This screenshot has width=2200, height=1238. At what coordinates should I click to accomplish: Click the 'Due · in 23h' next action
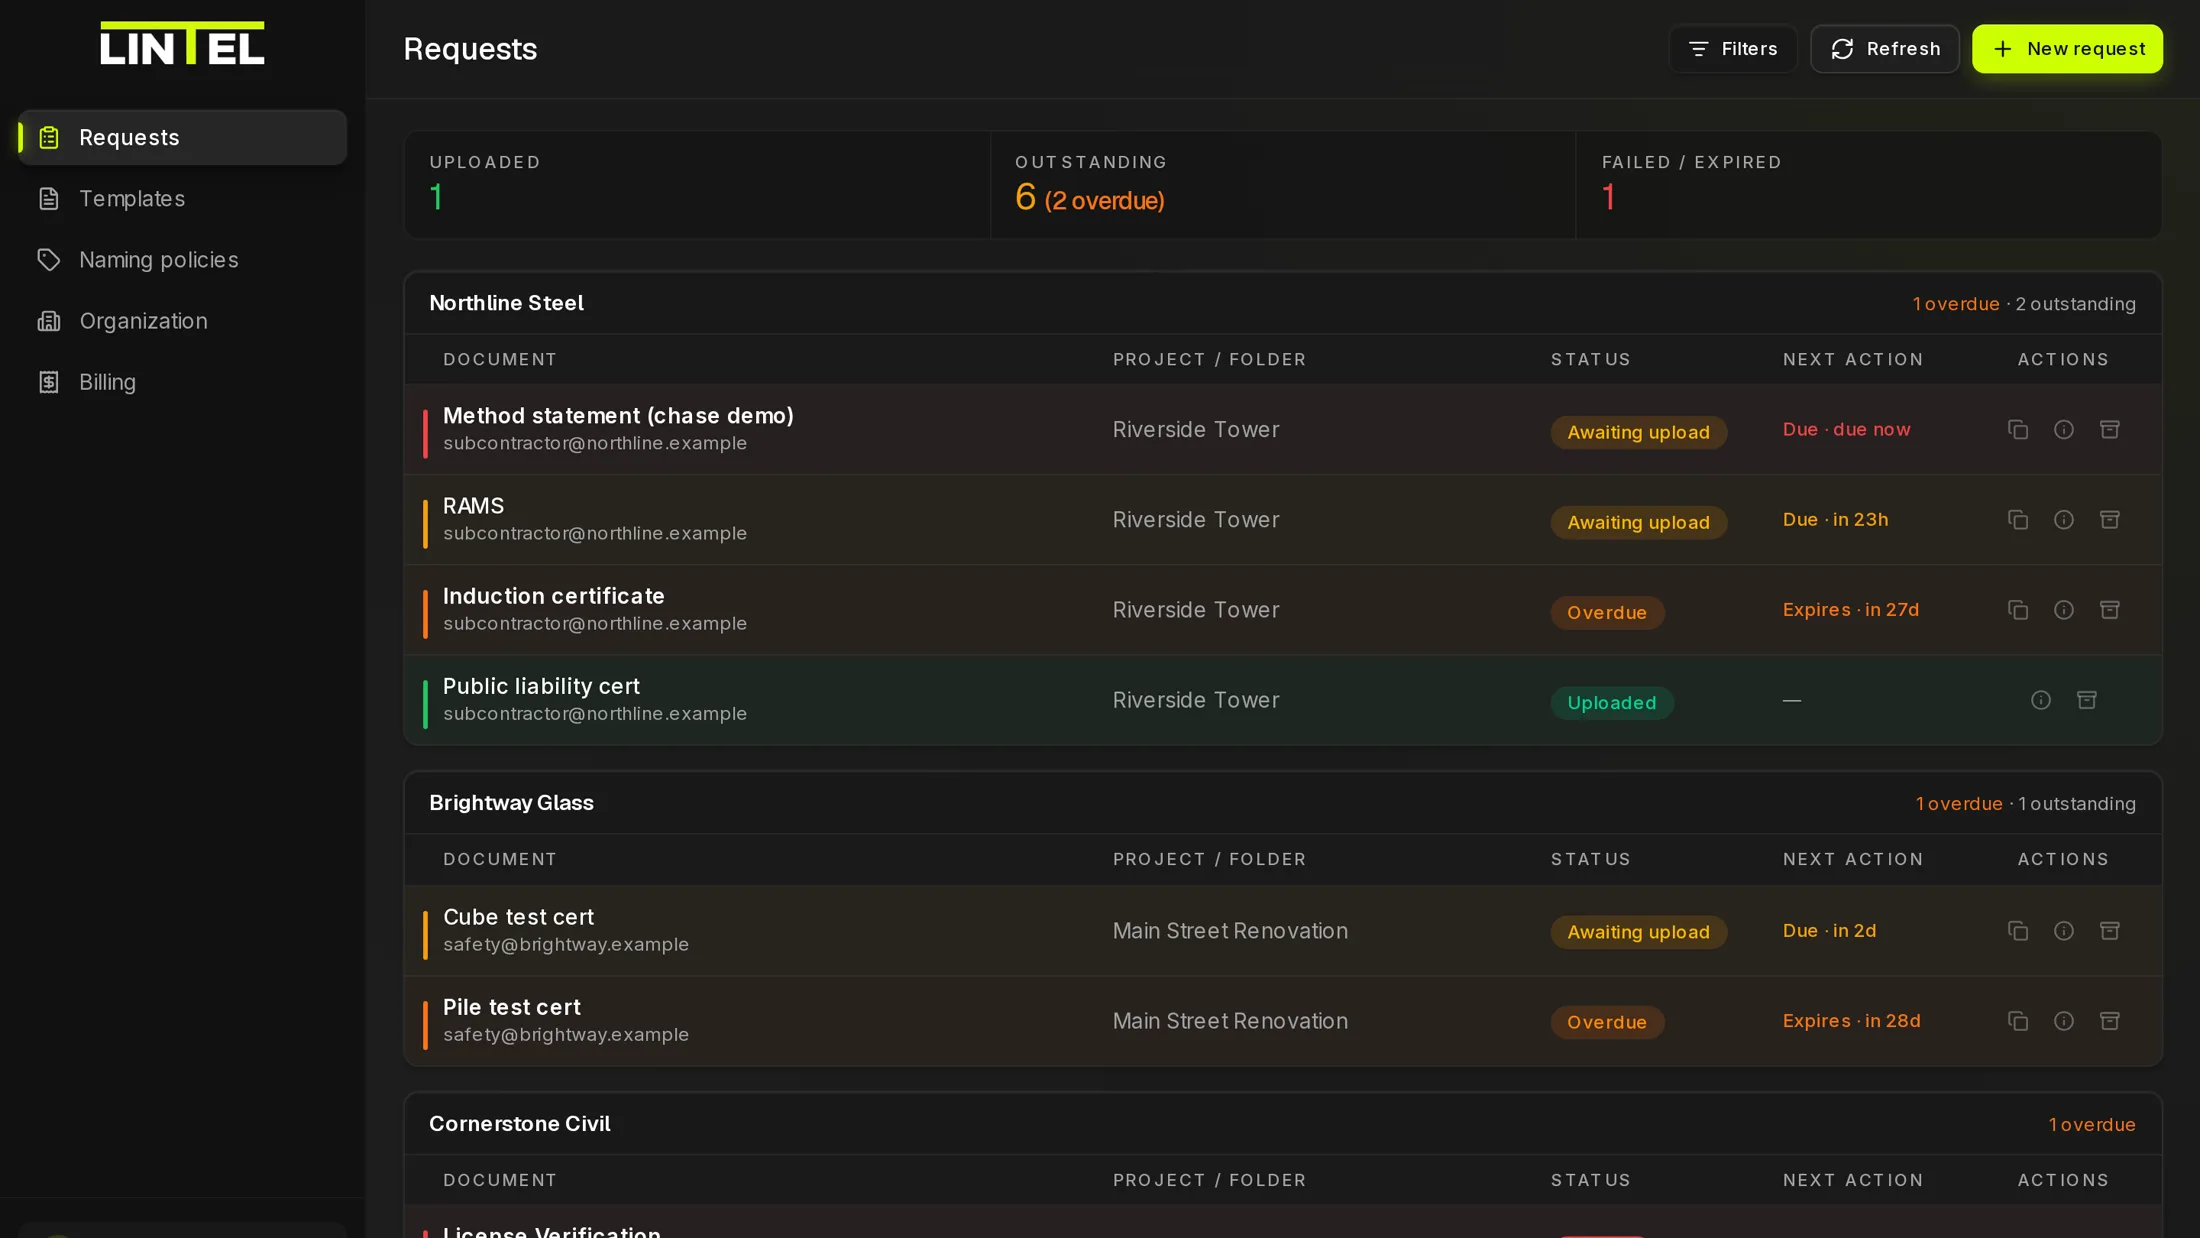click(x=1836, y=519)
